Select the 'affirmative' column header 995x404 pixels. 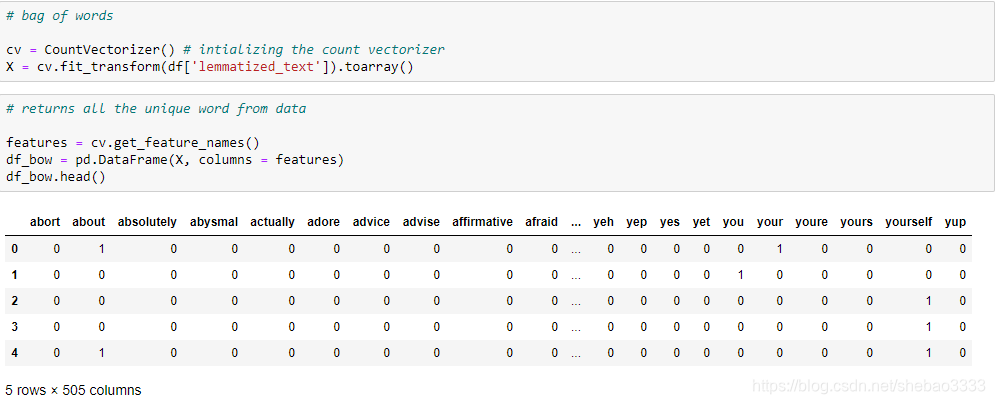coord(482,222)
